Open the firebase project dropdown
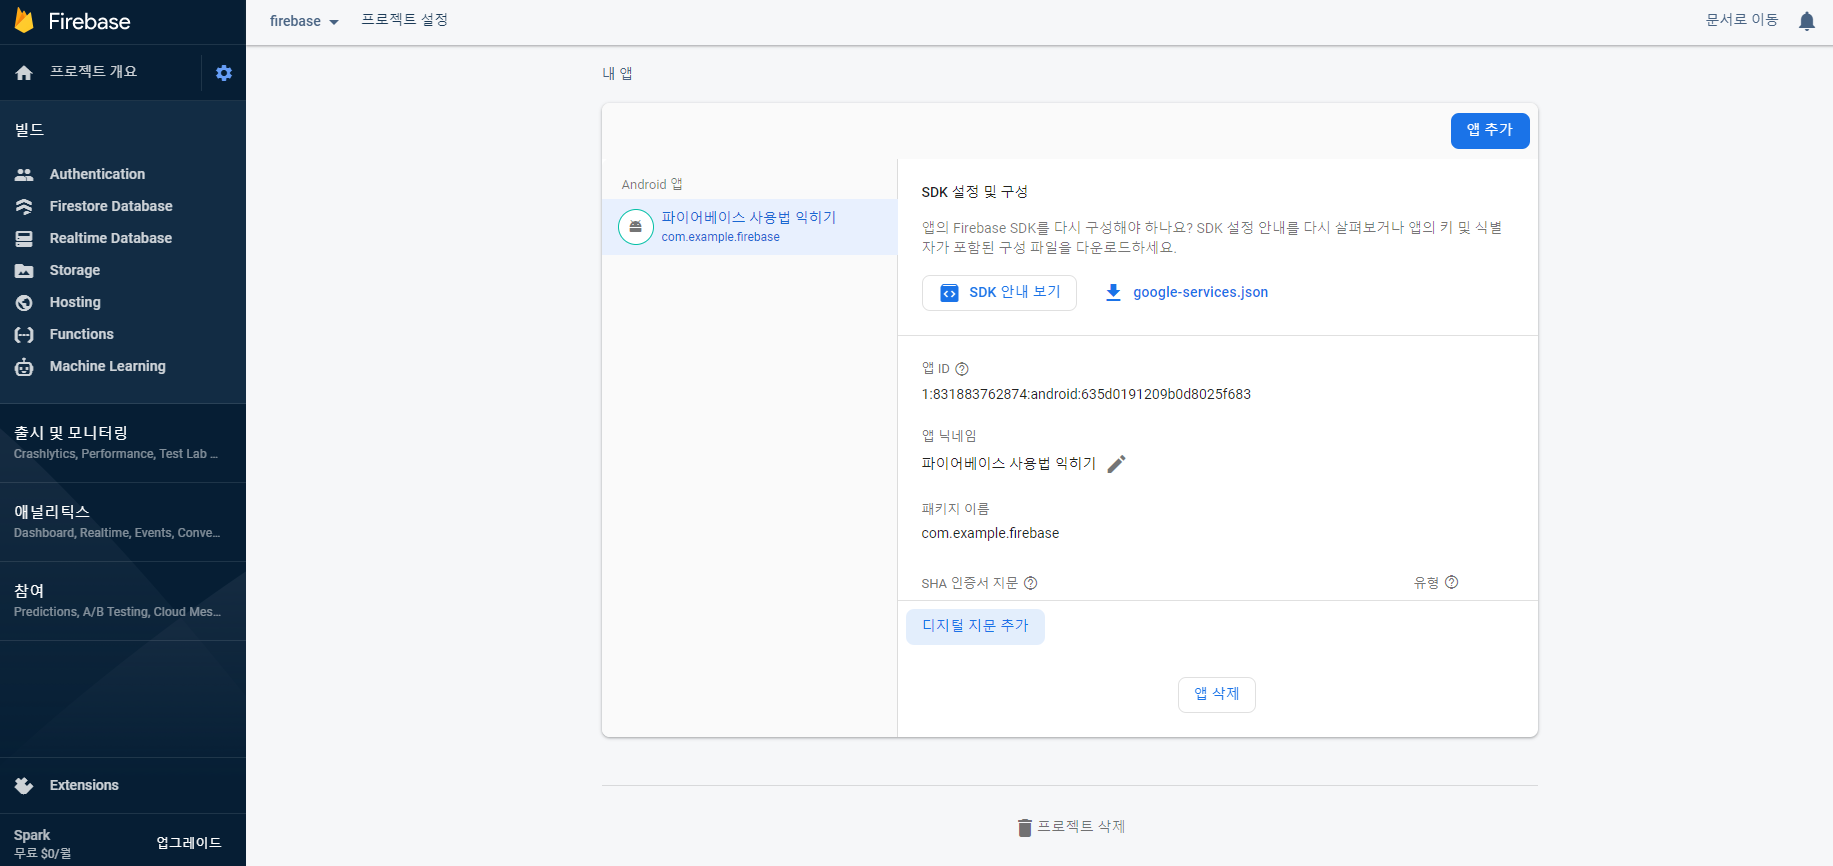 tap(304, 21)
